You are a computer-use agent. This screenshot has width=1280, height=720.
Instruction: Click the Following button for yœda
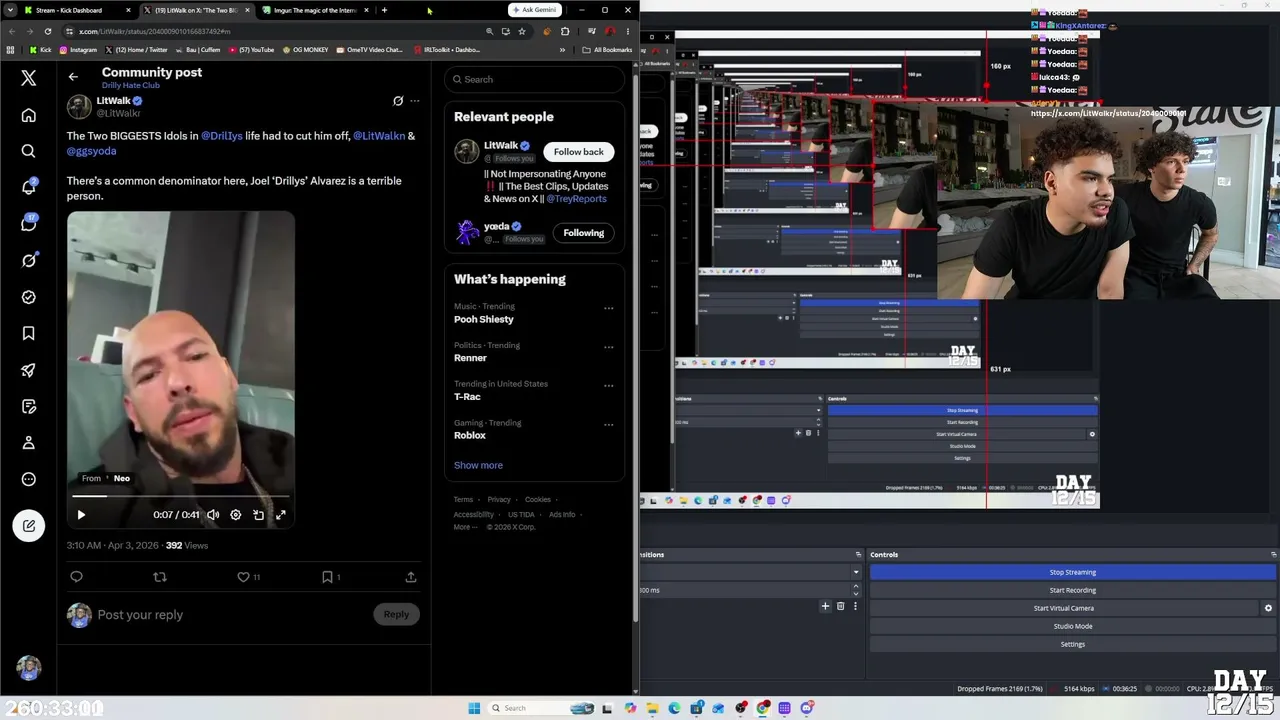click(x=584, y=233)
